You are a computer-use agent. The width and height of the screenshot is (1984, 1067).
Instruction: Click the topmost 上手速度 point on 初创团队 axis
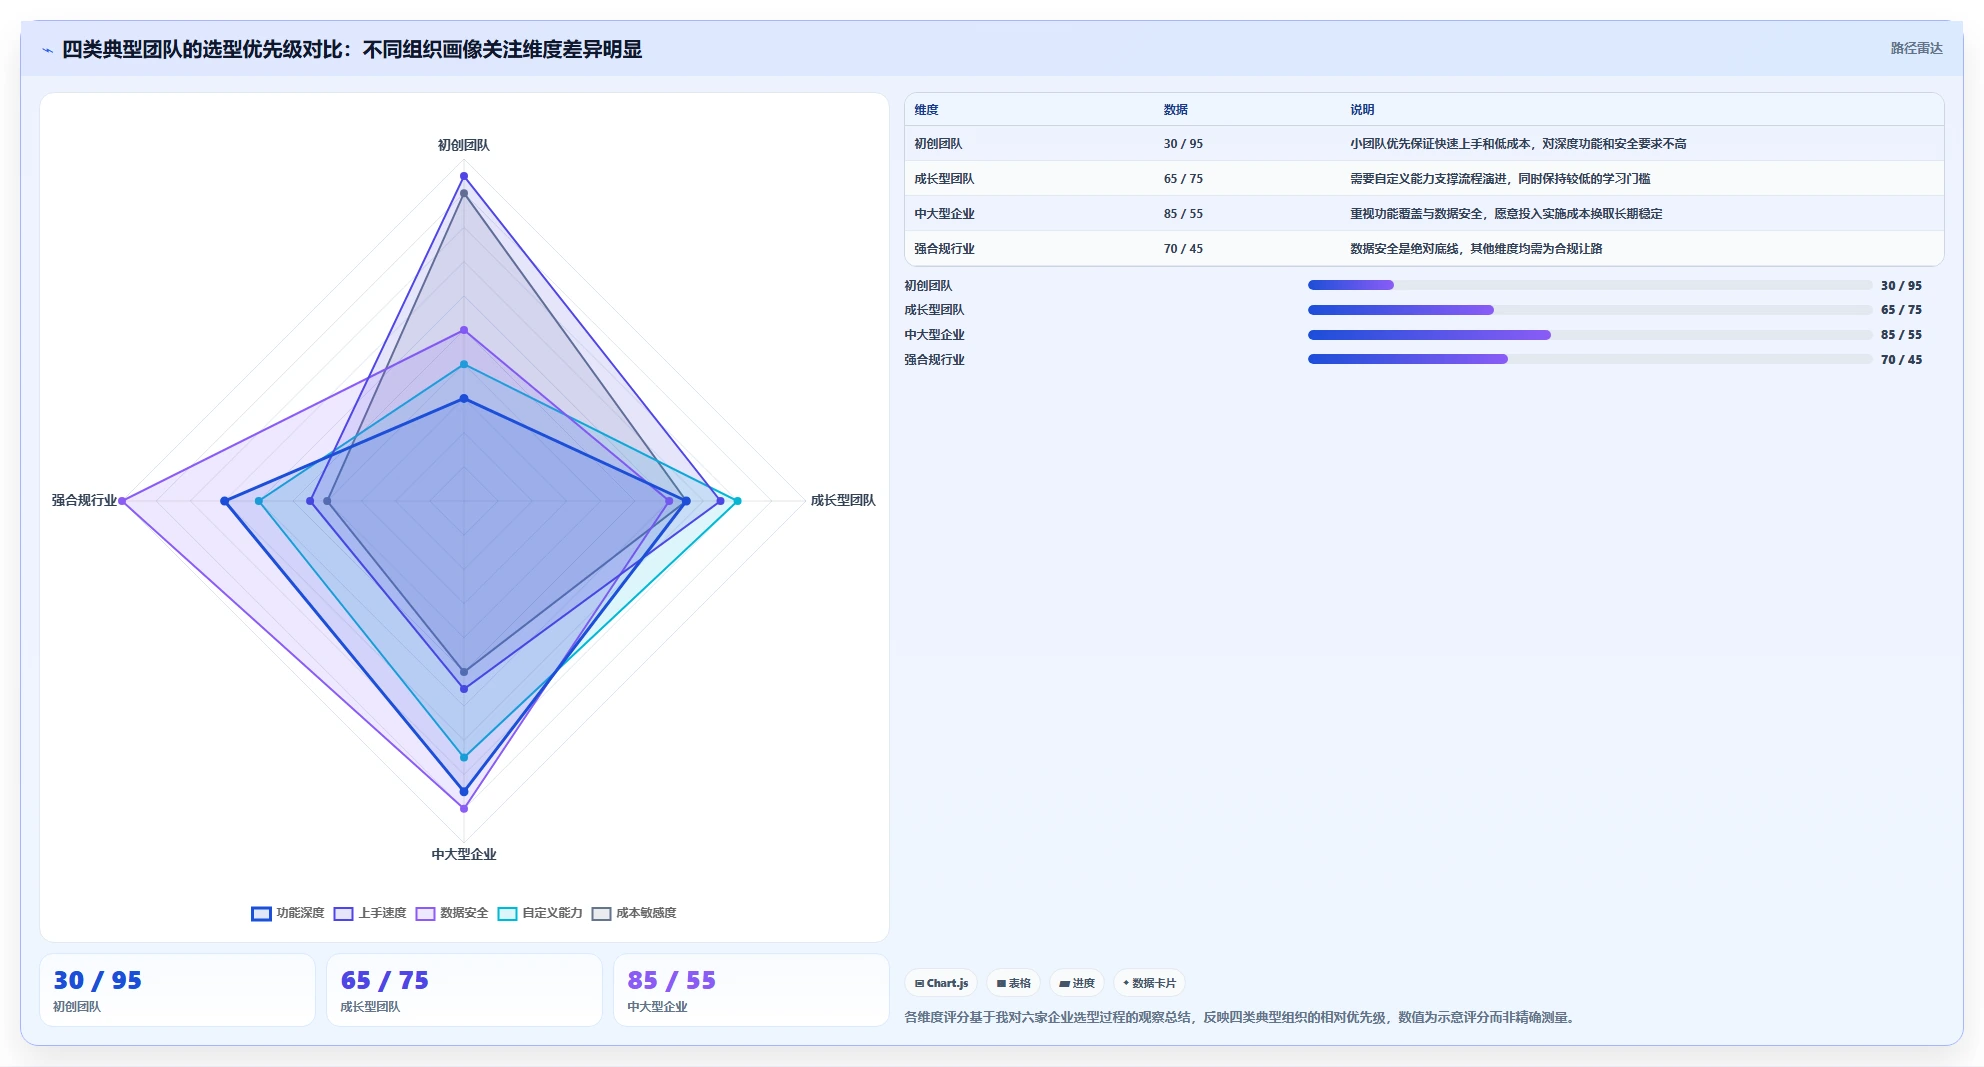tap(464, 176)
